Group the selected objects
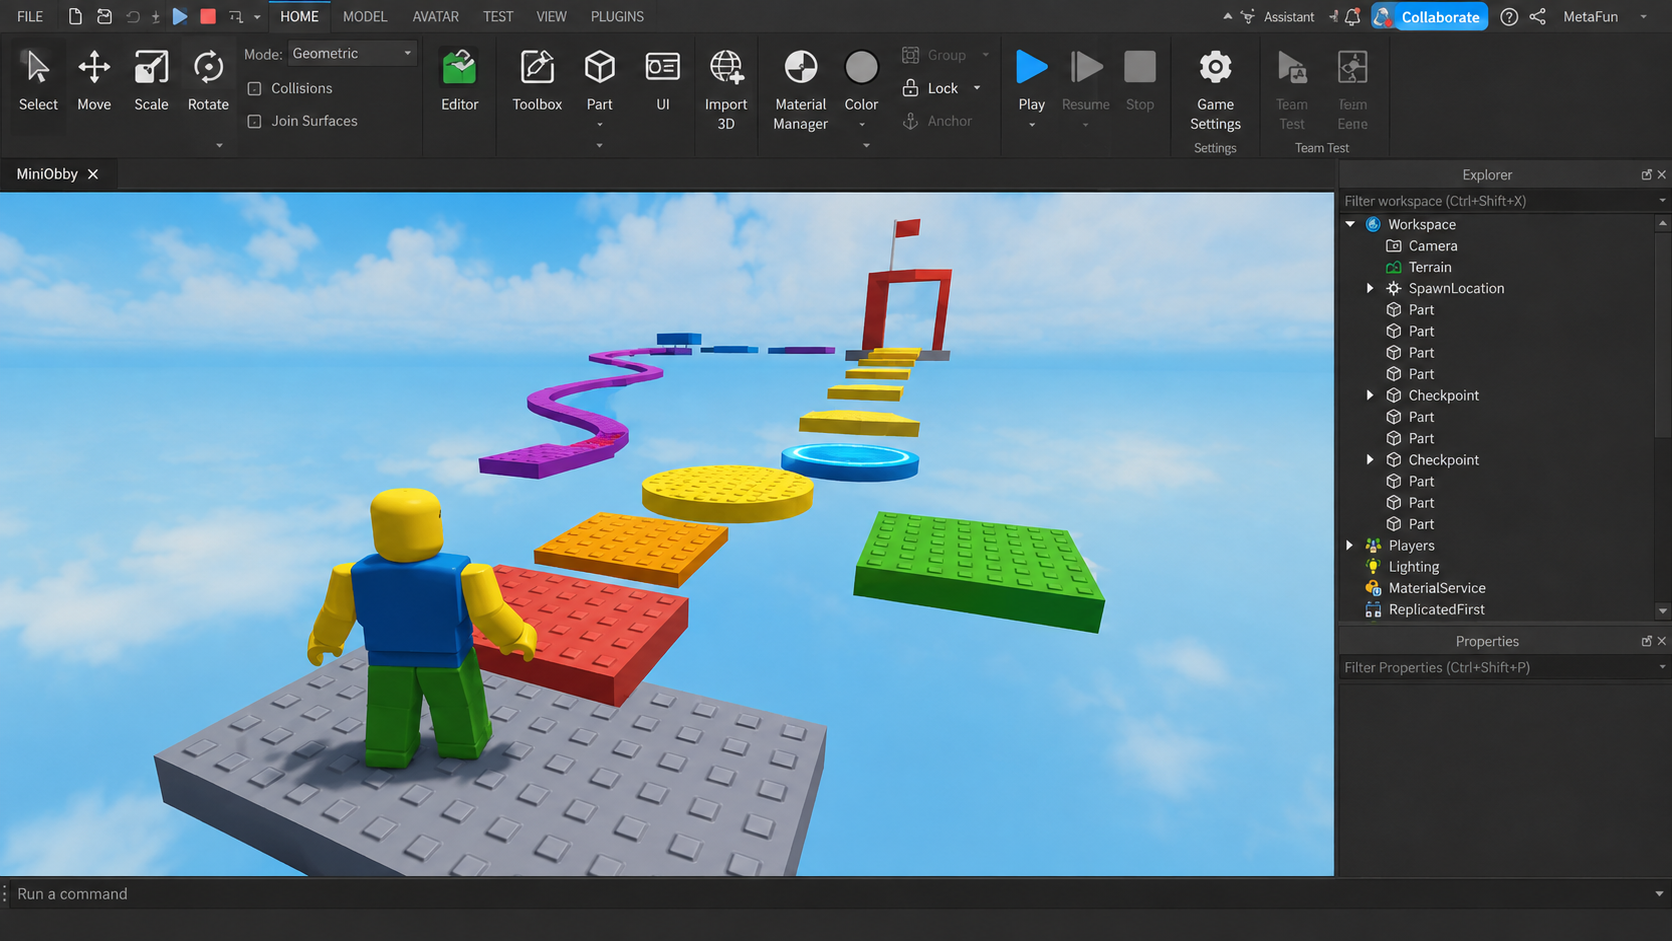This screenshot has width=1672, height=941. [935, 55]
